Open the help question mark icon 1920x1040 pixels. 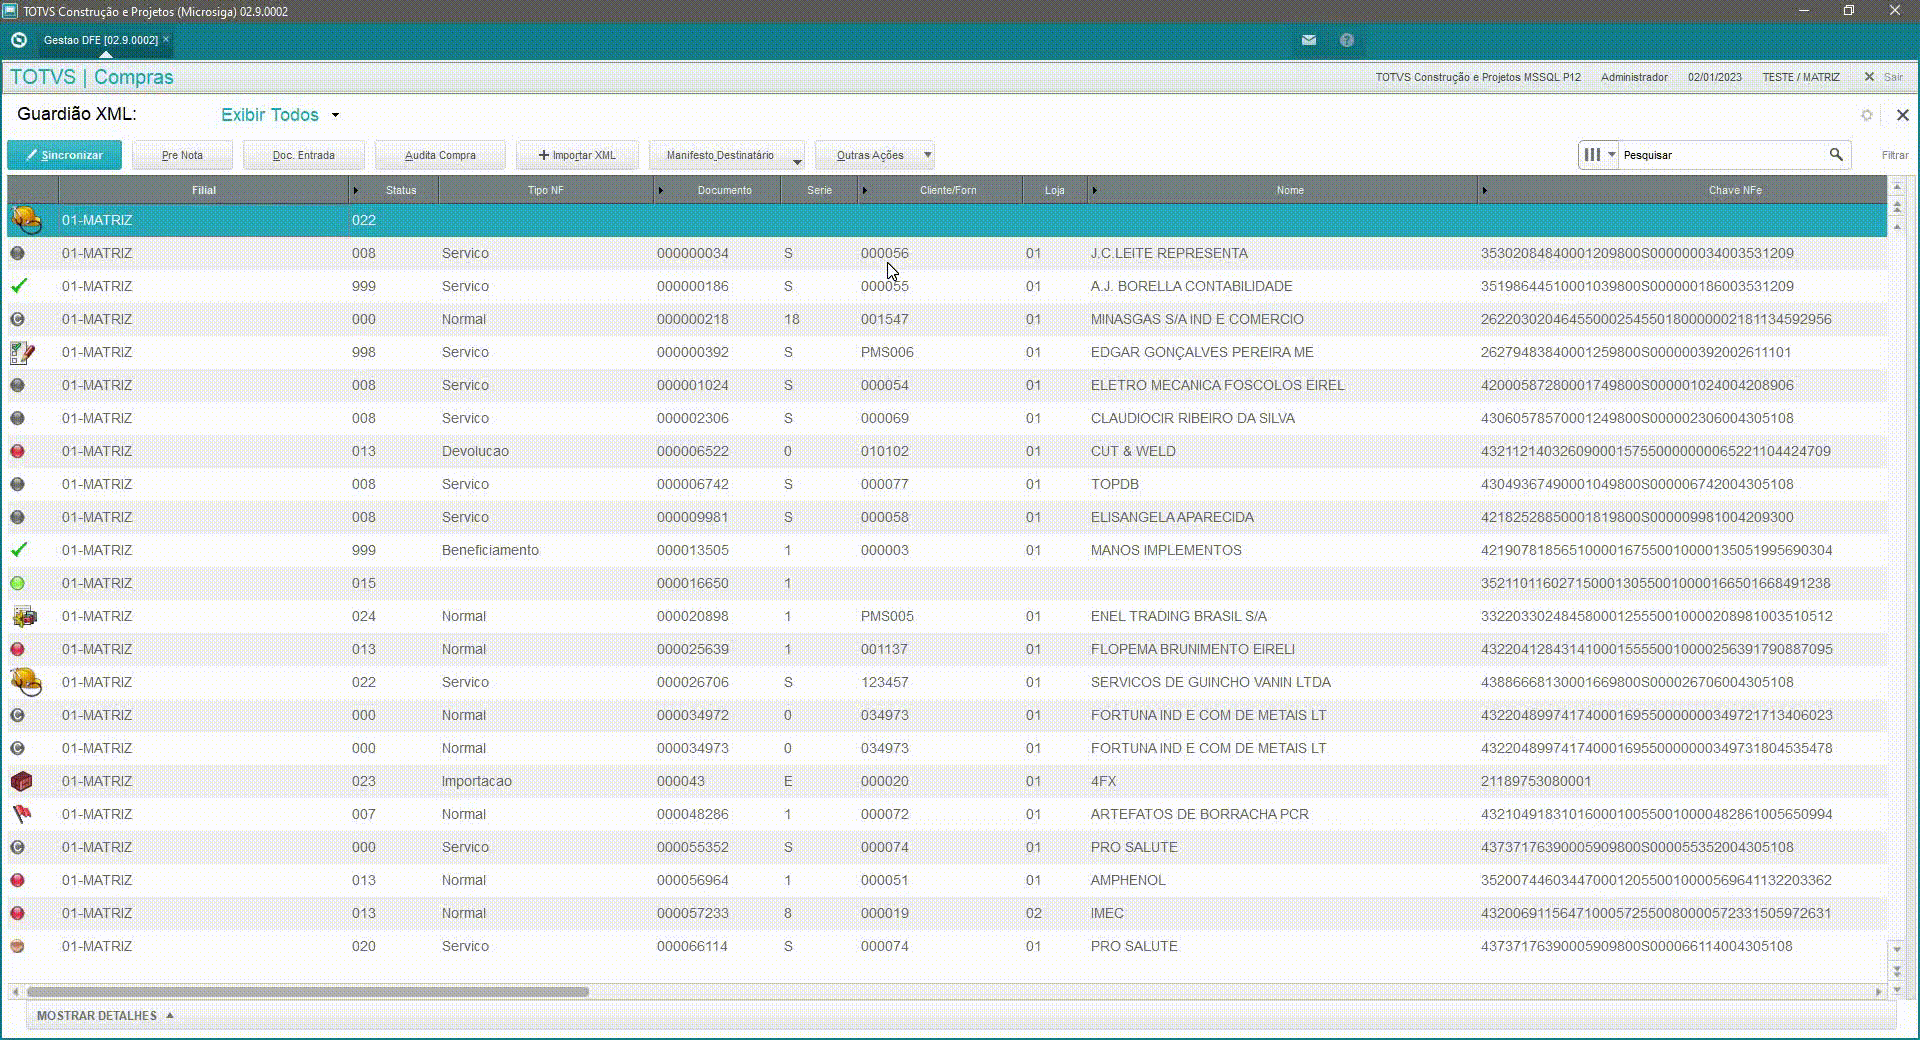pyautogui.click(x=1347, y=40)
